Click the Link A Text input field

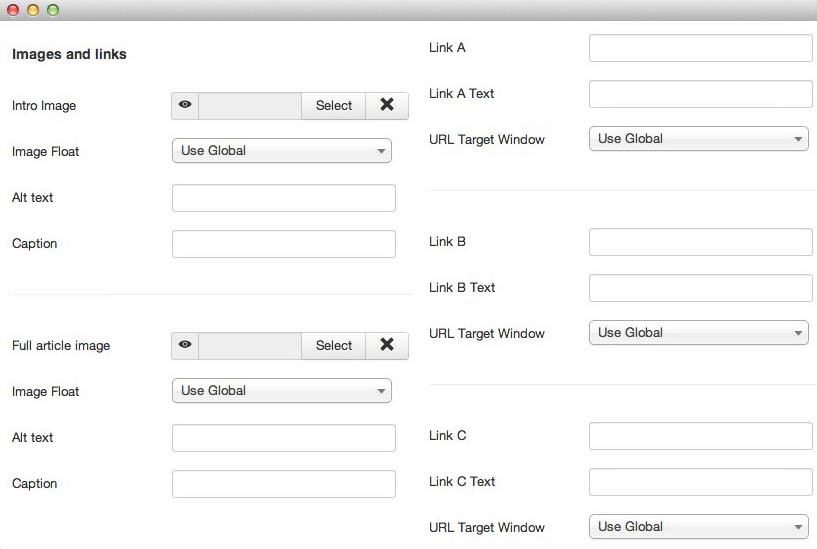click(x=700, y=94)
